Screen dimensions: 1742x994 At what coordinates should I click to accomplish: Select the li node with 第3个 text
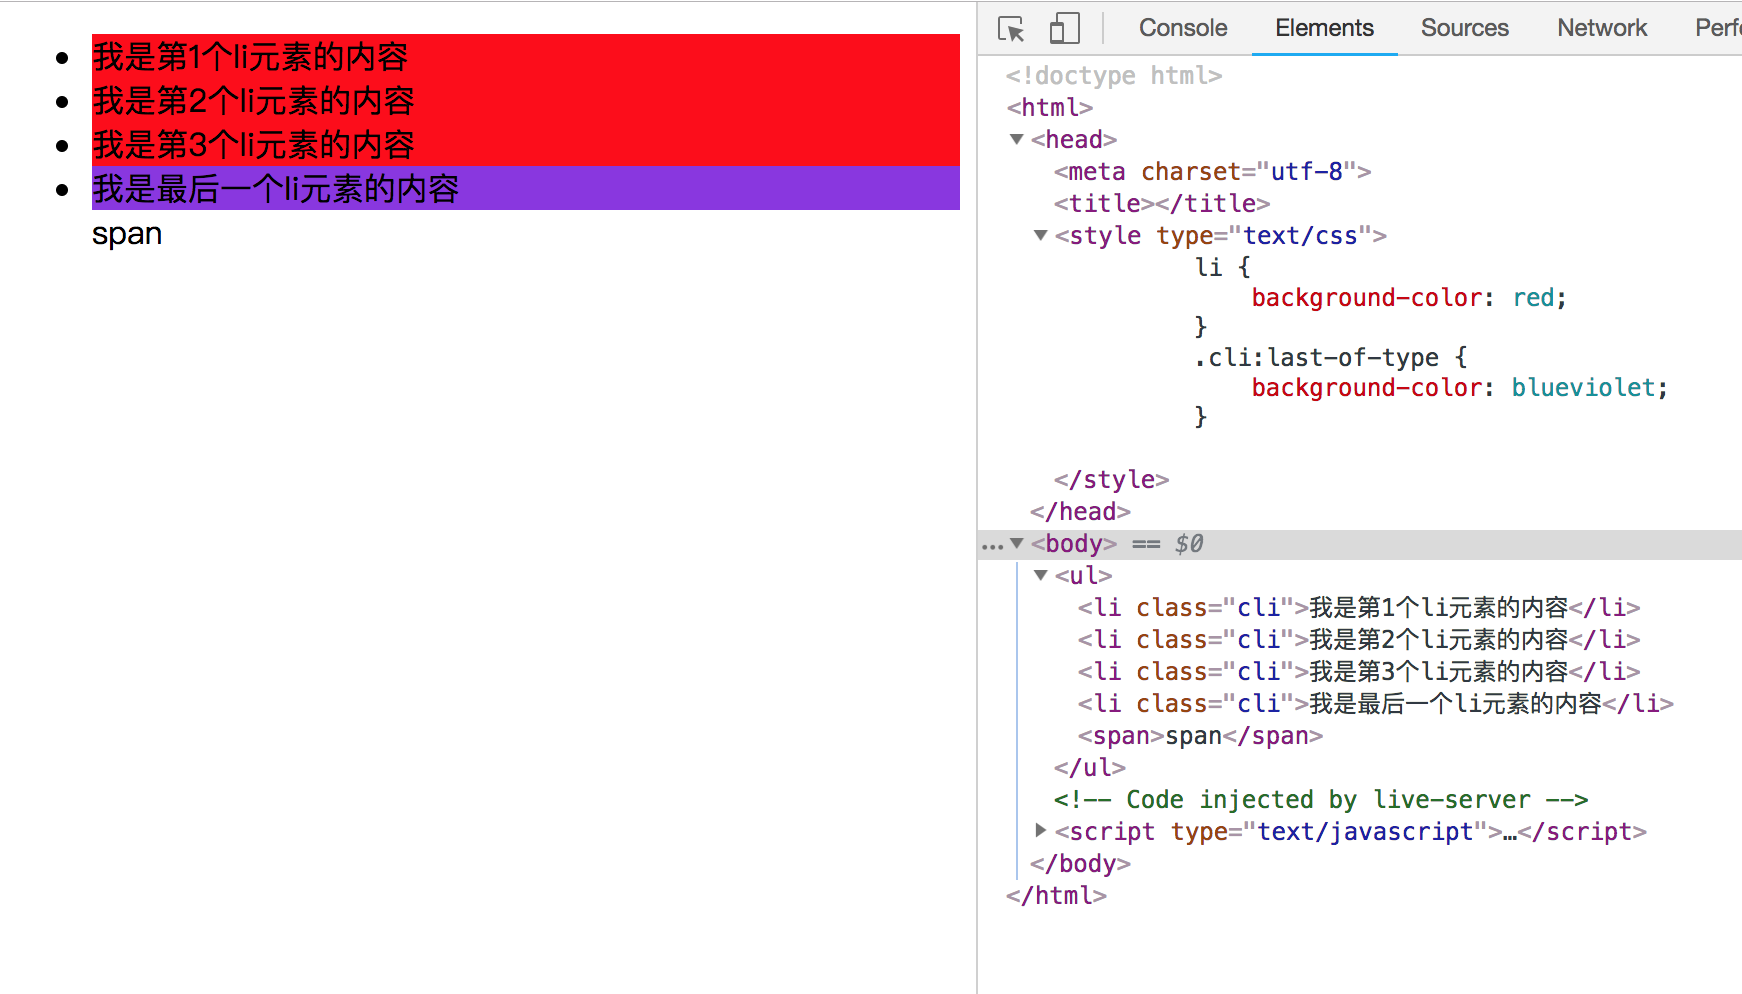click(1359, 672)
